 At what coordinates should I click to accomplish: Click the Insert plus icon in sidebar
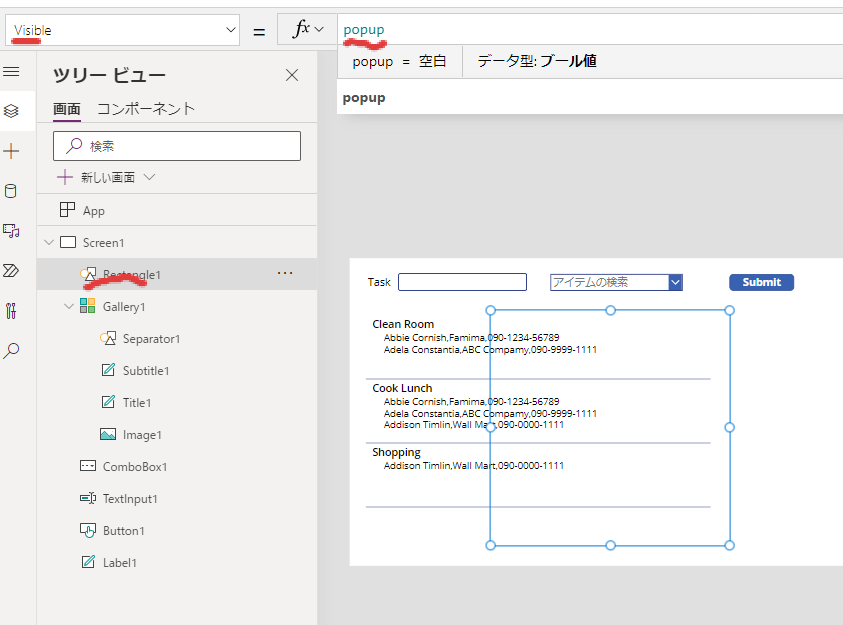pos(11,151)
